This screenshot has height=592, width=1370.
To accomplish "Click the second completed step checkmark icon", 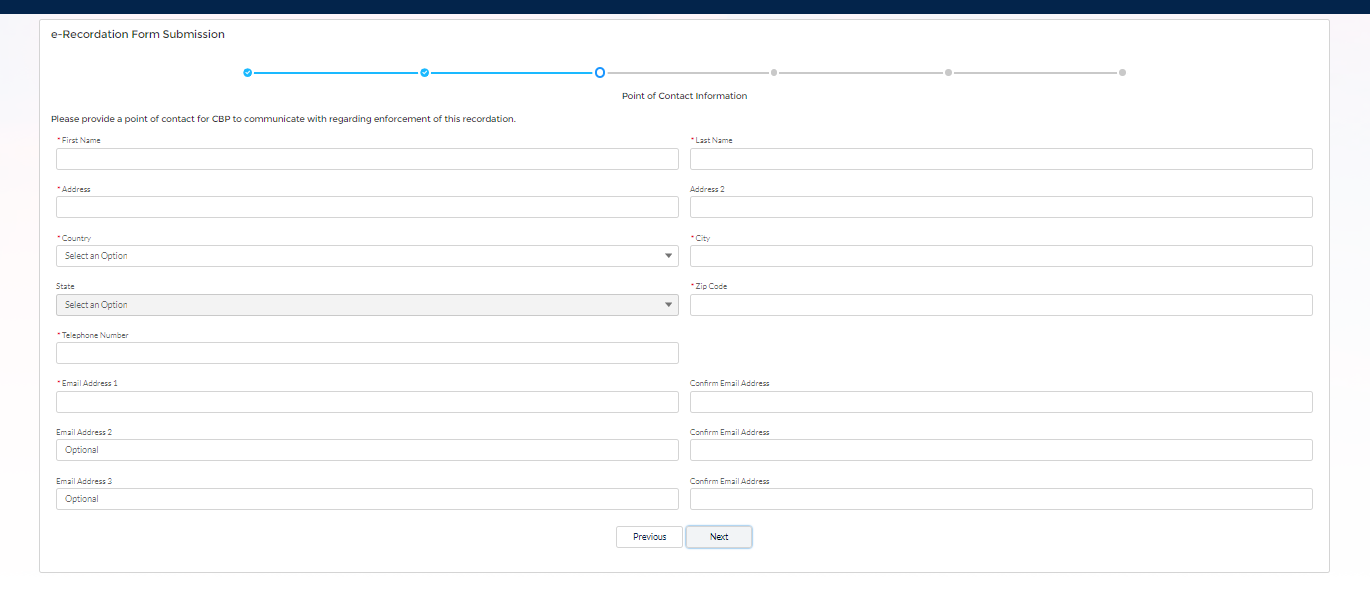I will point(424,73).
